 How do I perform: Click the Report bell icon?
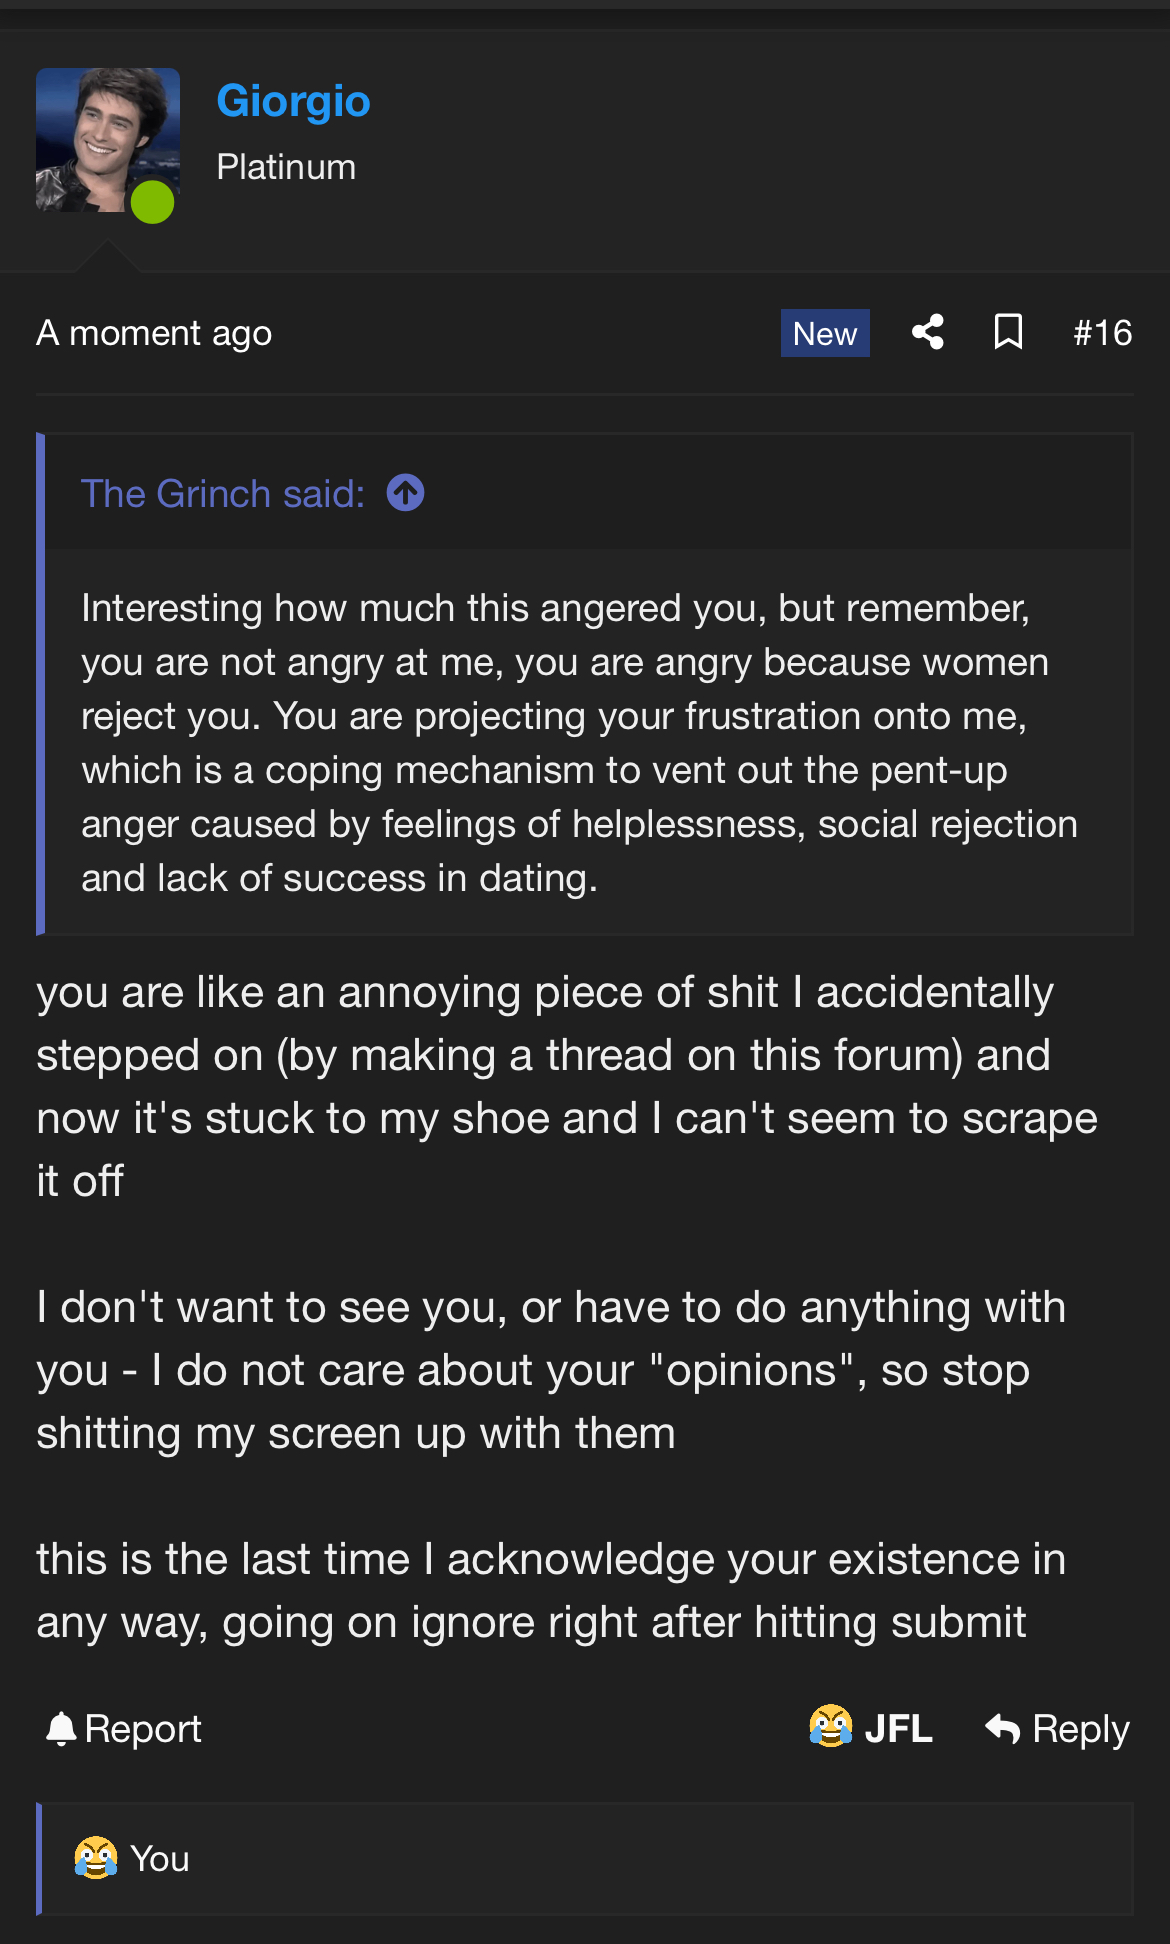61,1729
